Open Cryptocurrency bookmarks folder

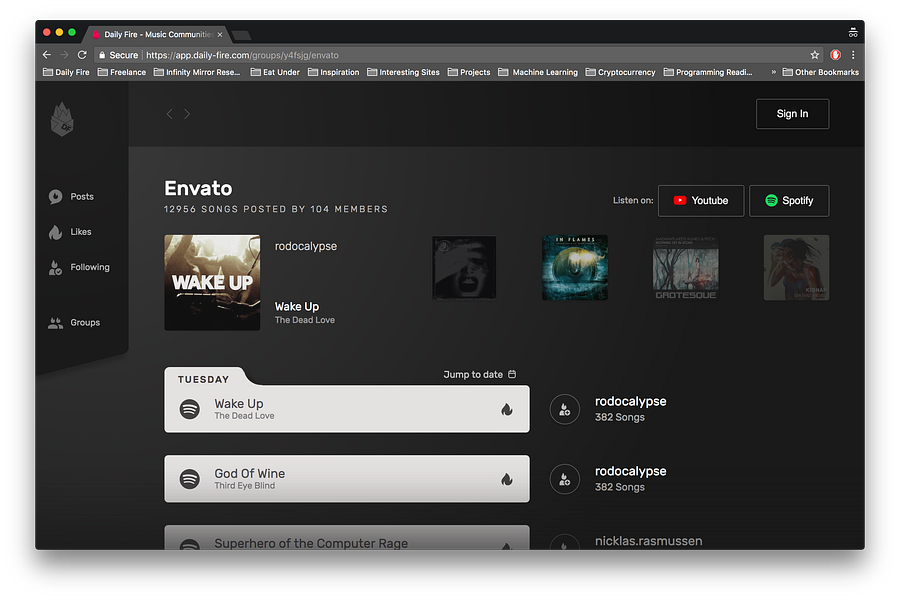pos(620,72)
